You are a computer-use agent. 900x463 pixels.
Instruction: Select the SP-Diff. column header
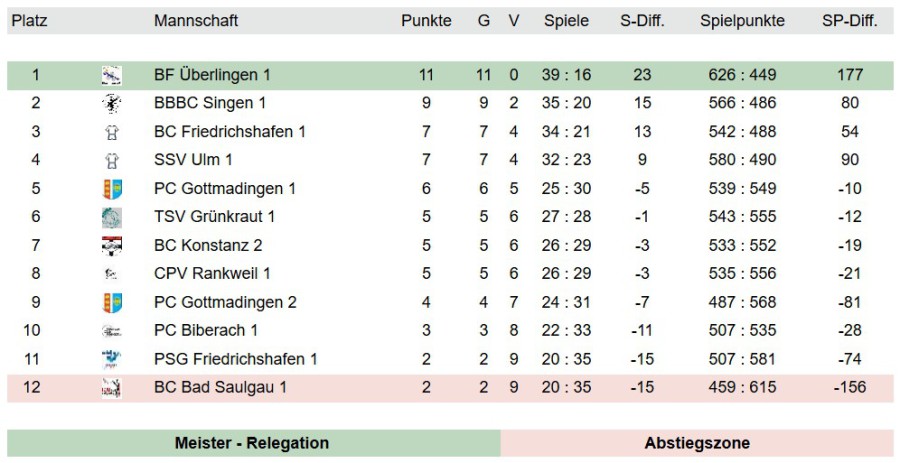[x=849, y=21]
